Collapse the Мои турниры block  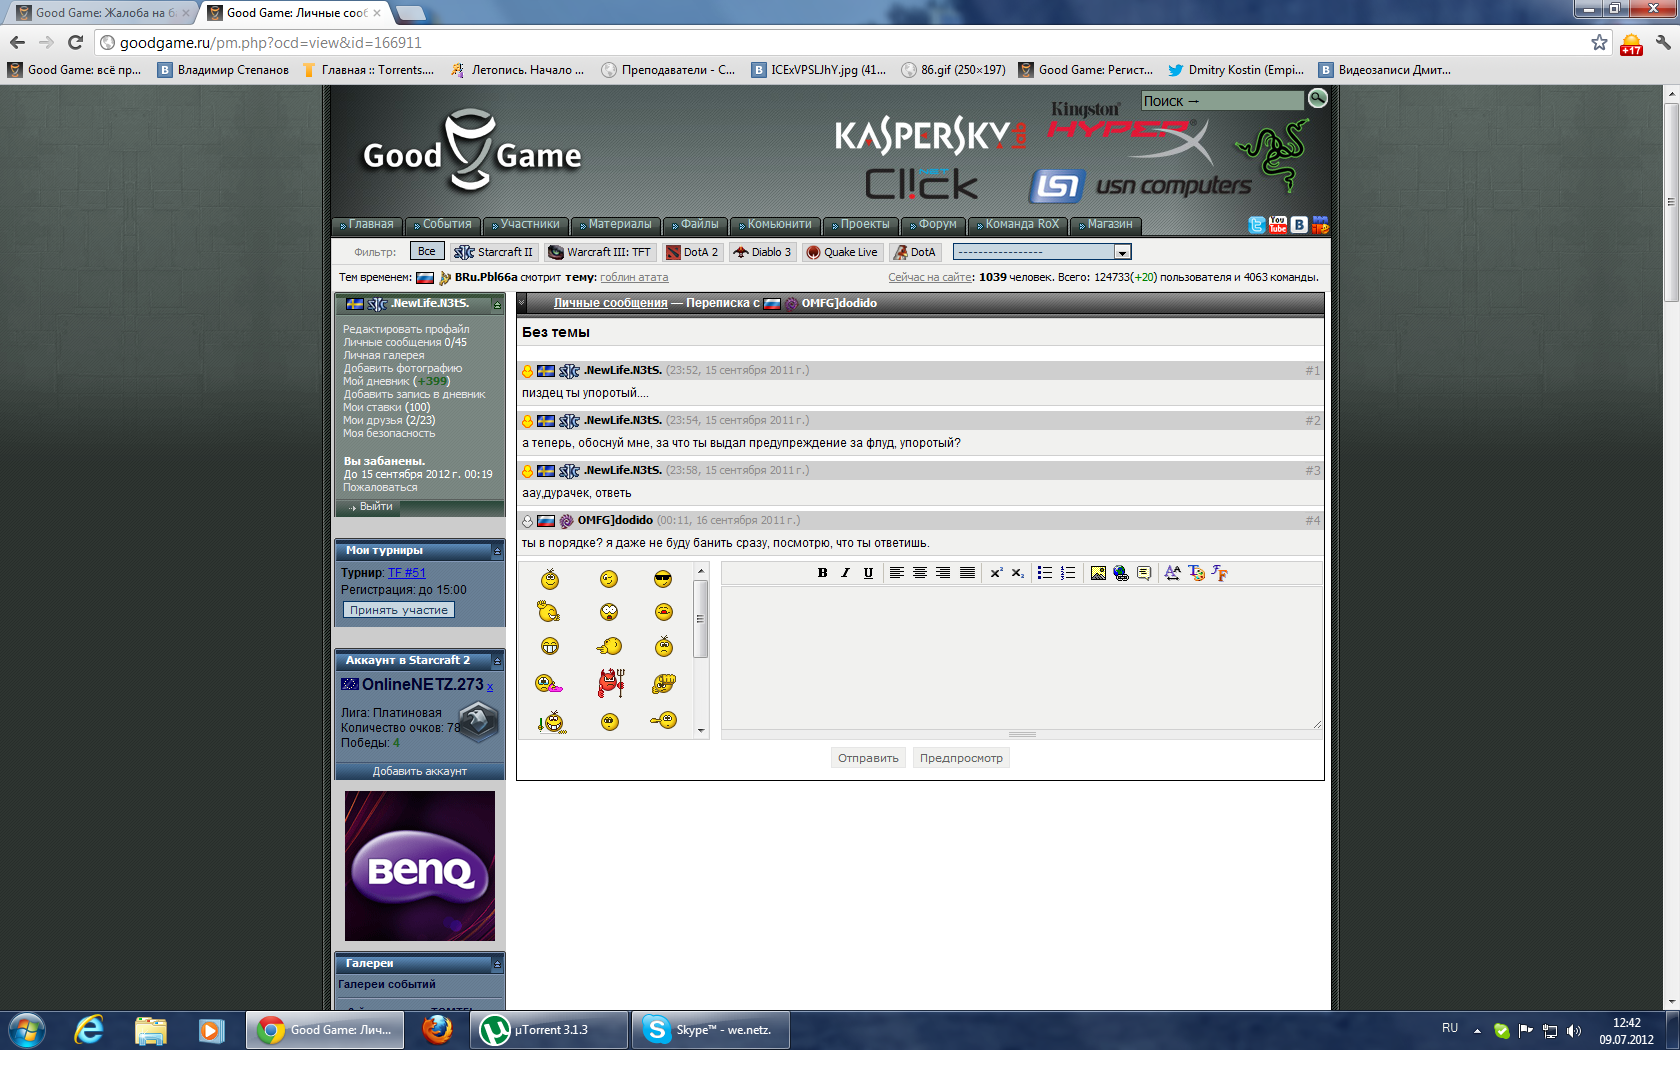497,551
